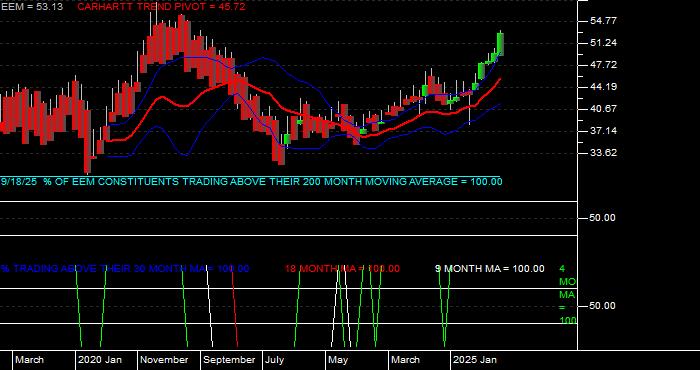Image resolution: width=700 pixels, height=370 pixels.
Task: Click the 50.00 label of the bottom panel
Action: 603,306
